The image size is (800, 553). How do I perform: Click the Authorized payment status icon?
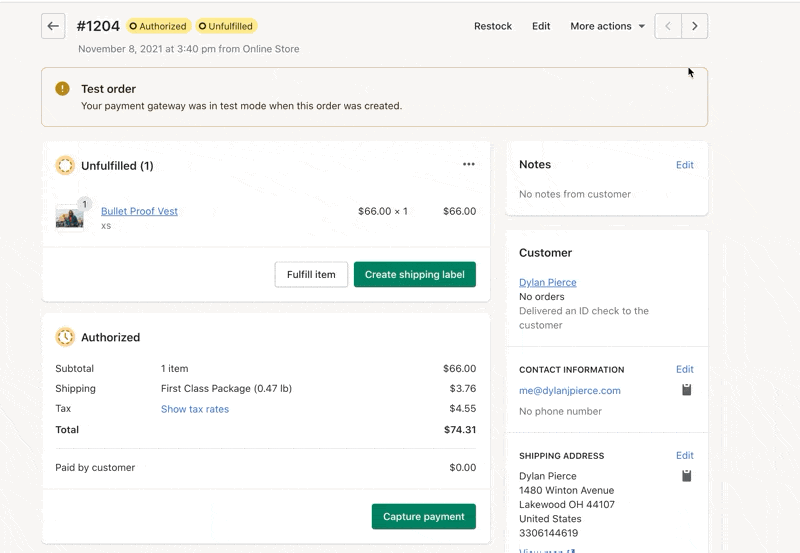pos(65,337)
